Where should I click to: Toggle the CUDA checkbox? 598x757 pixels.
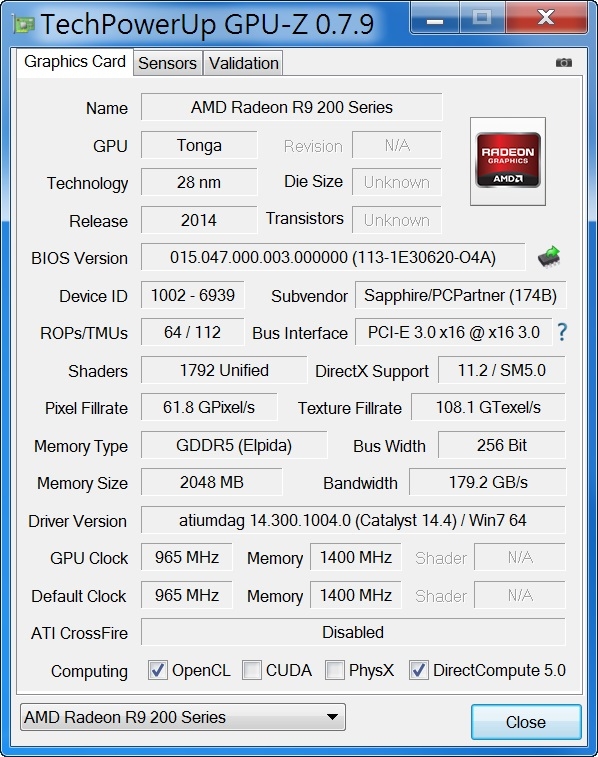(251, 670)
